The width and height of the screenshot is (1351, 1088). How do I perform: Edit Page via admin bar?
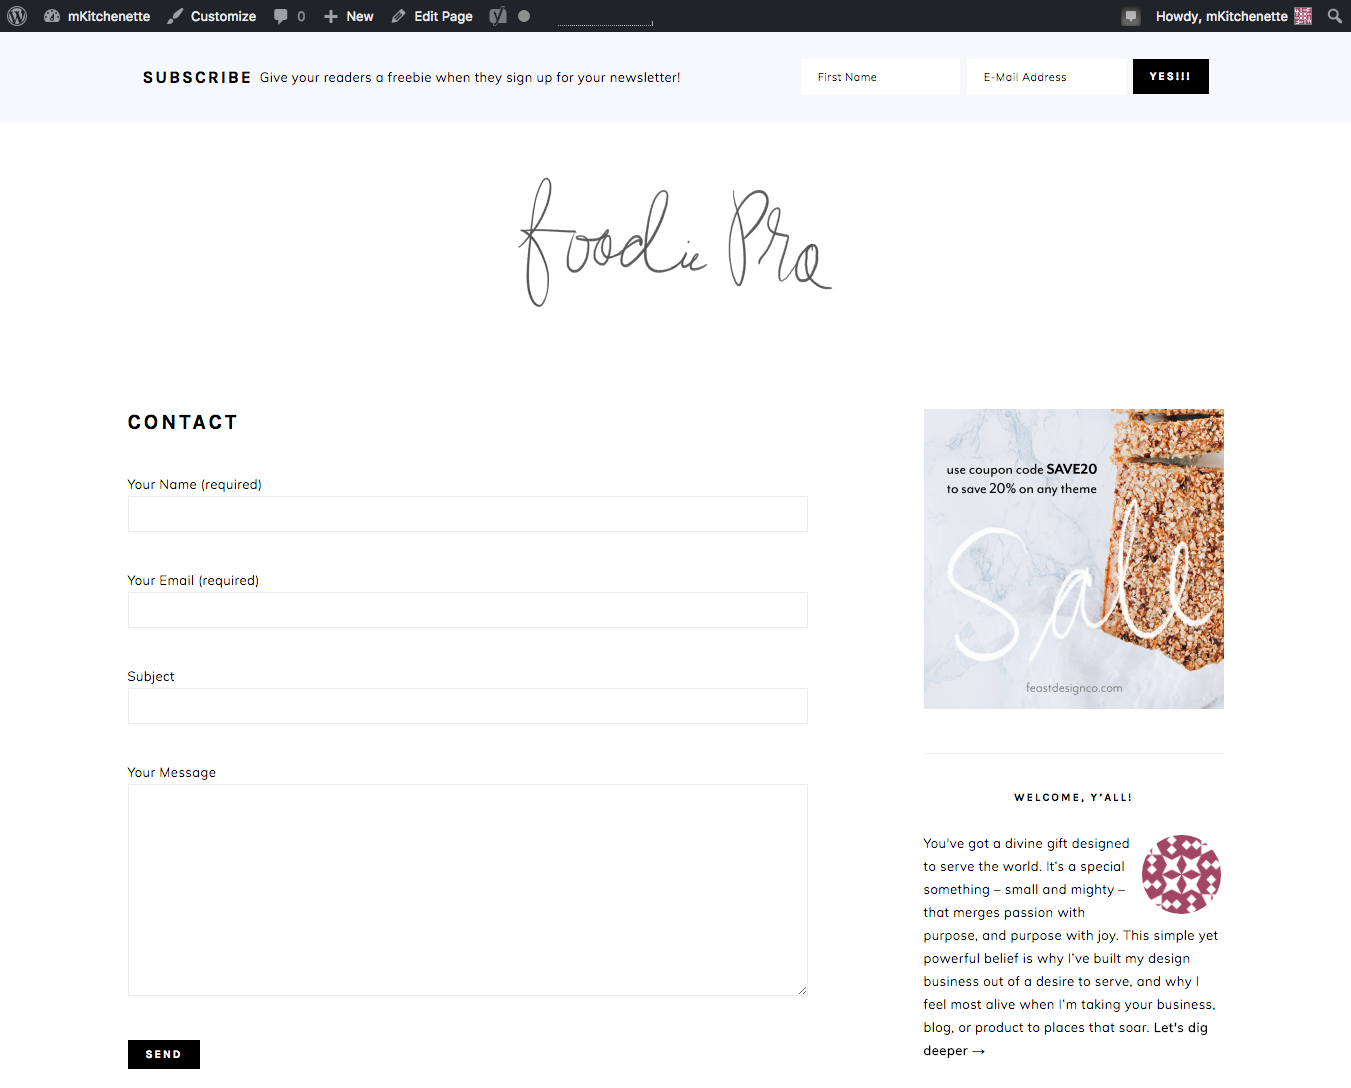click(432, 16)
